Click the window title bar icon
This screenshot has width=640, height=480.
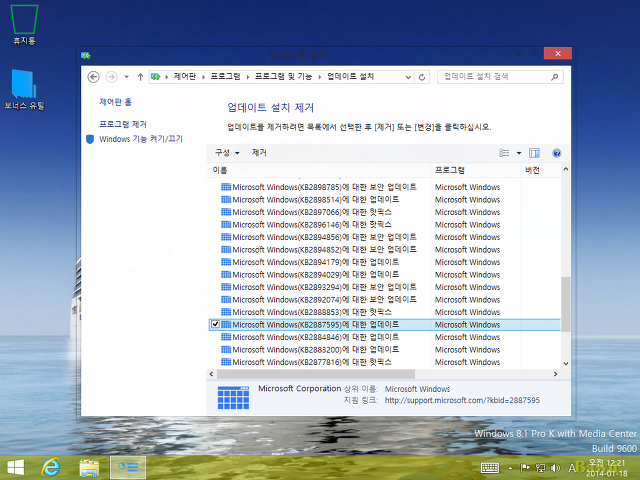tap(86, 56)
